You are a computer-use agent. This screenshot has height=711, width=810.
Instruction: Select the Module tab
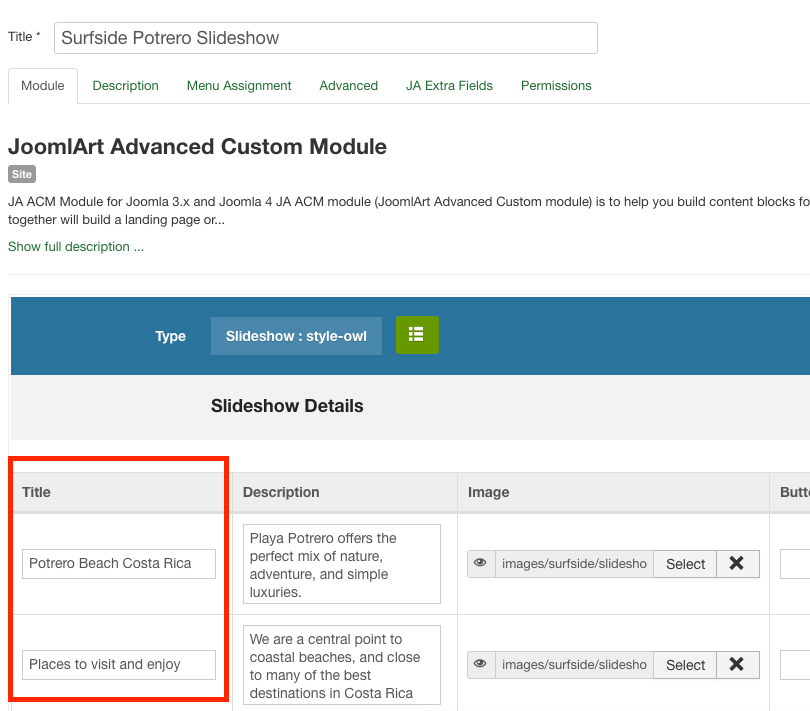tap(43, 86)
